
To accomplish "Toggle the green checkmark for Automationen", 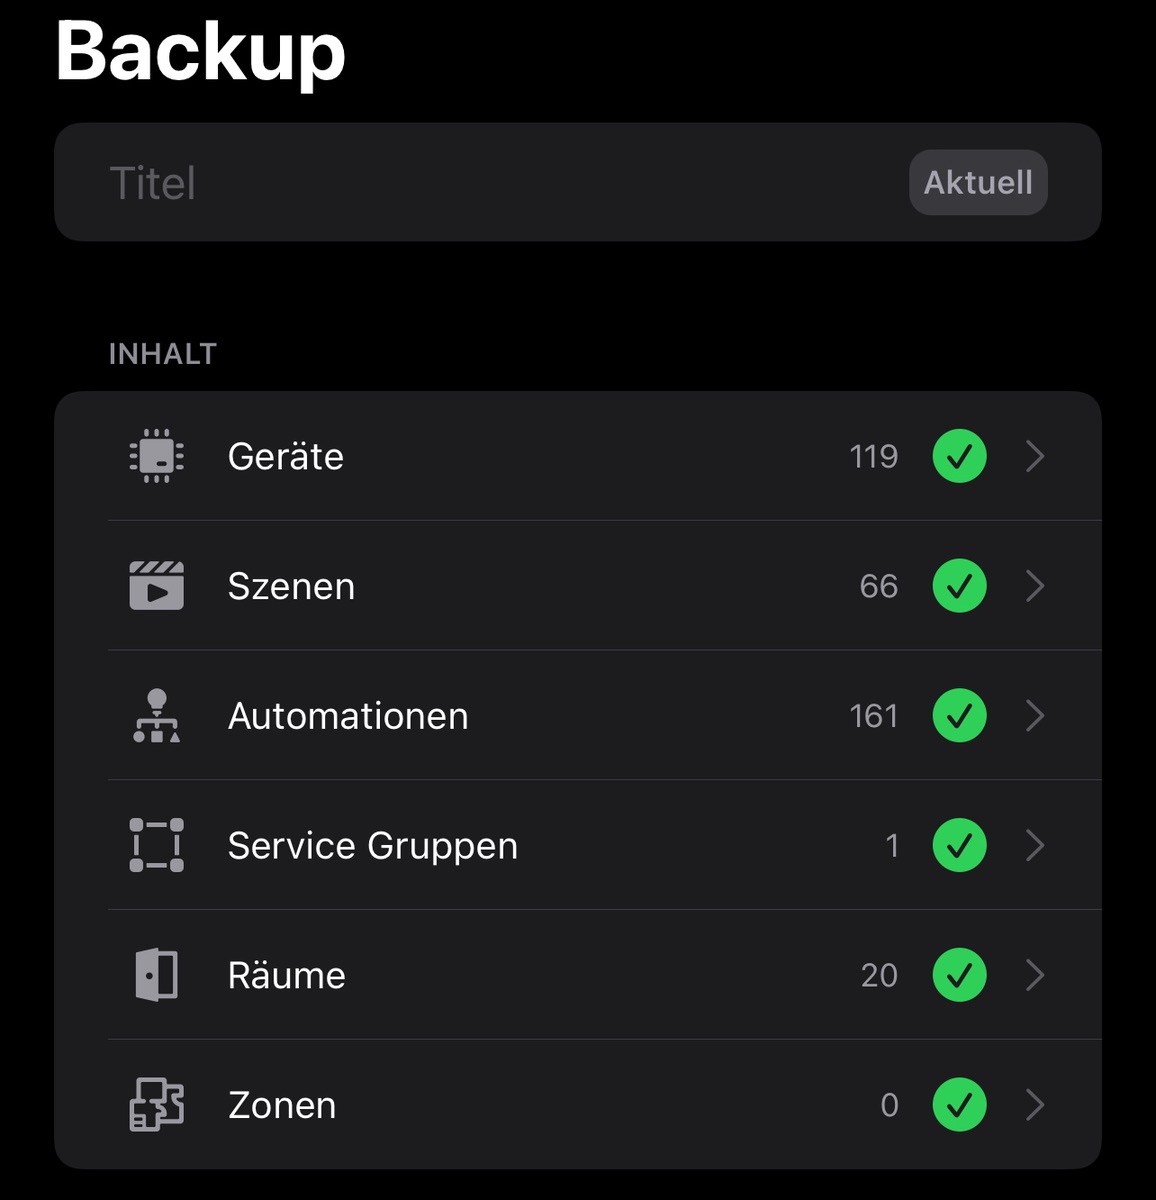I will [x=960, y=716].
